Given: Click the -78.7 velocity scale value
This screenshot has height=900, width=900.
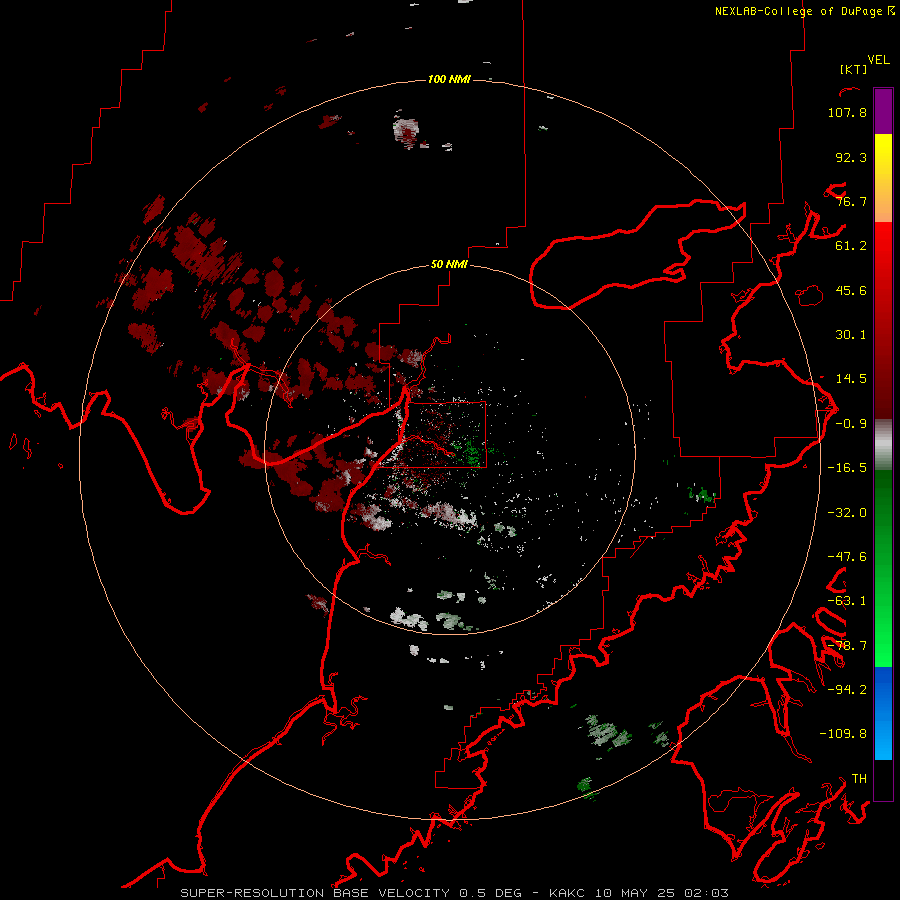Looking at the screenshot, I should (847, 646).
